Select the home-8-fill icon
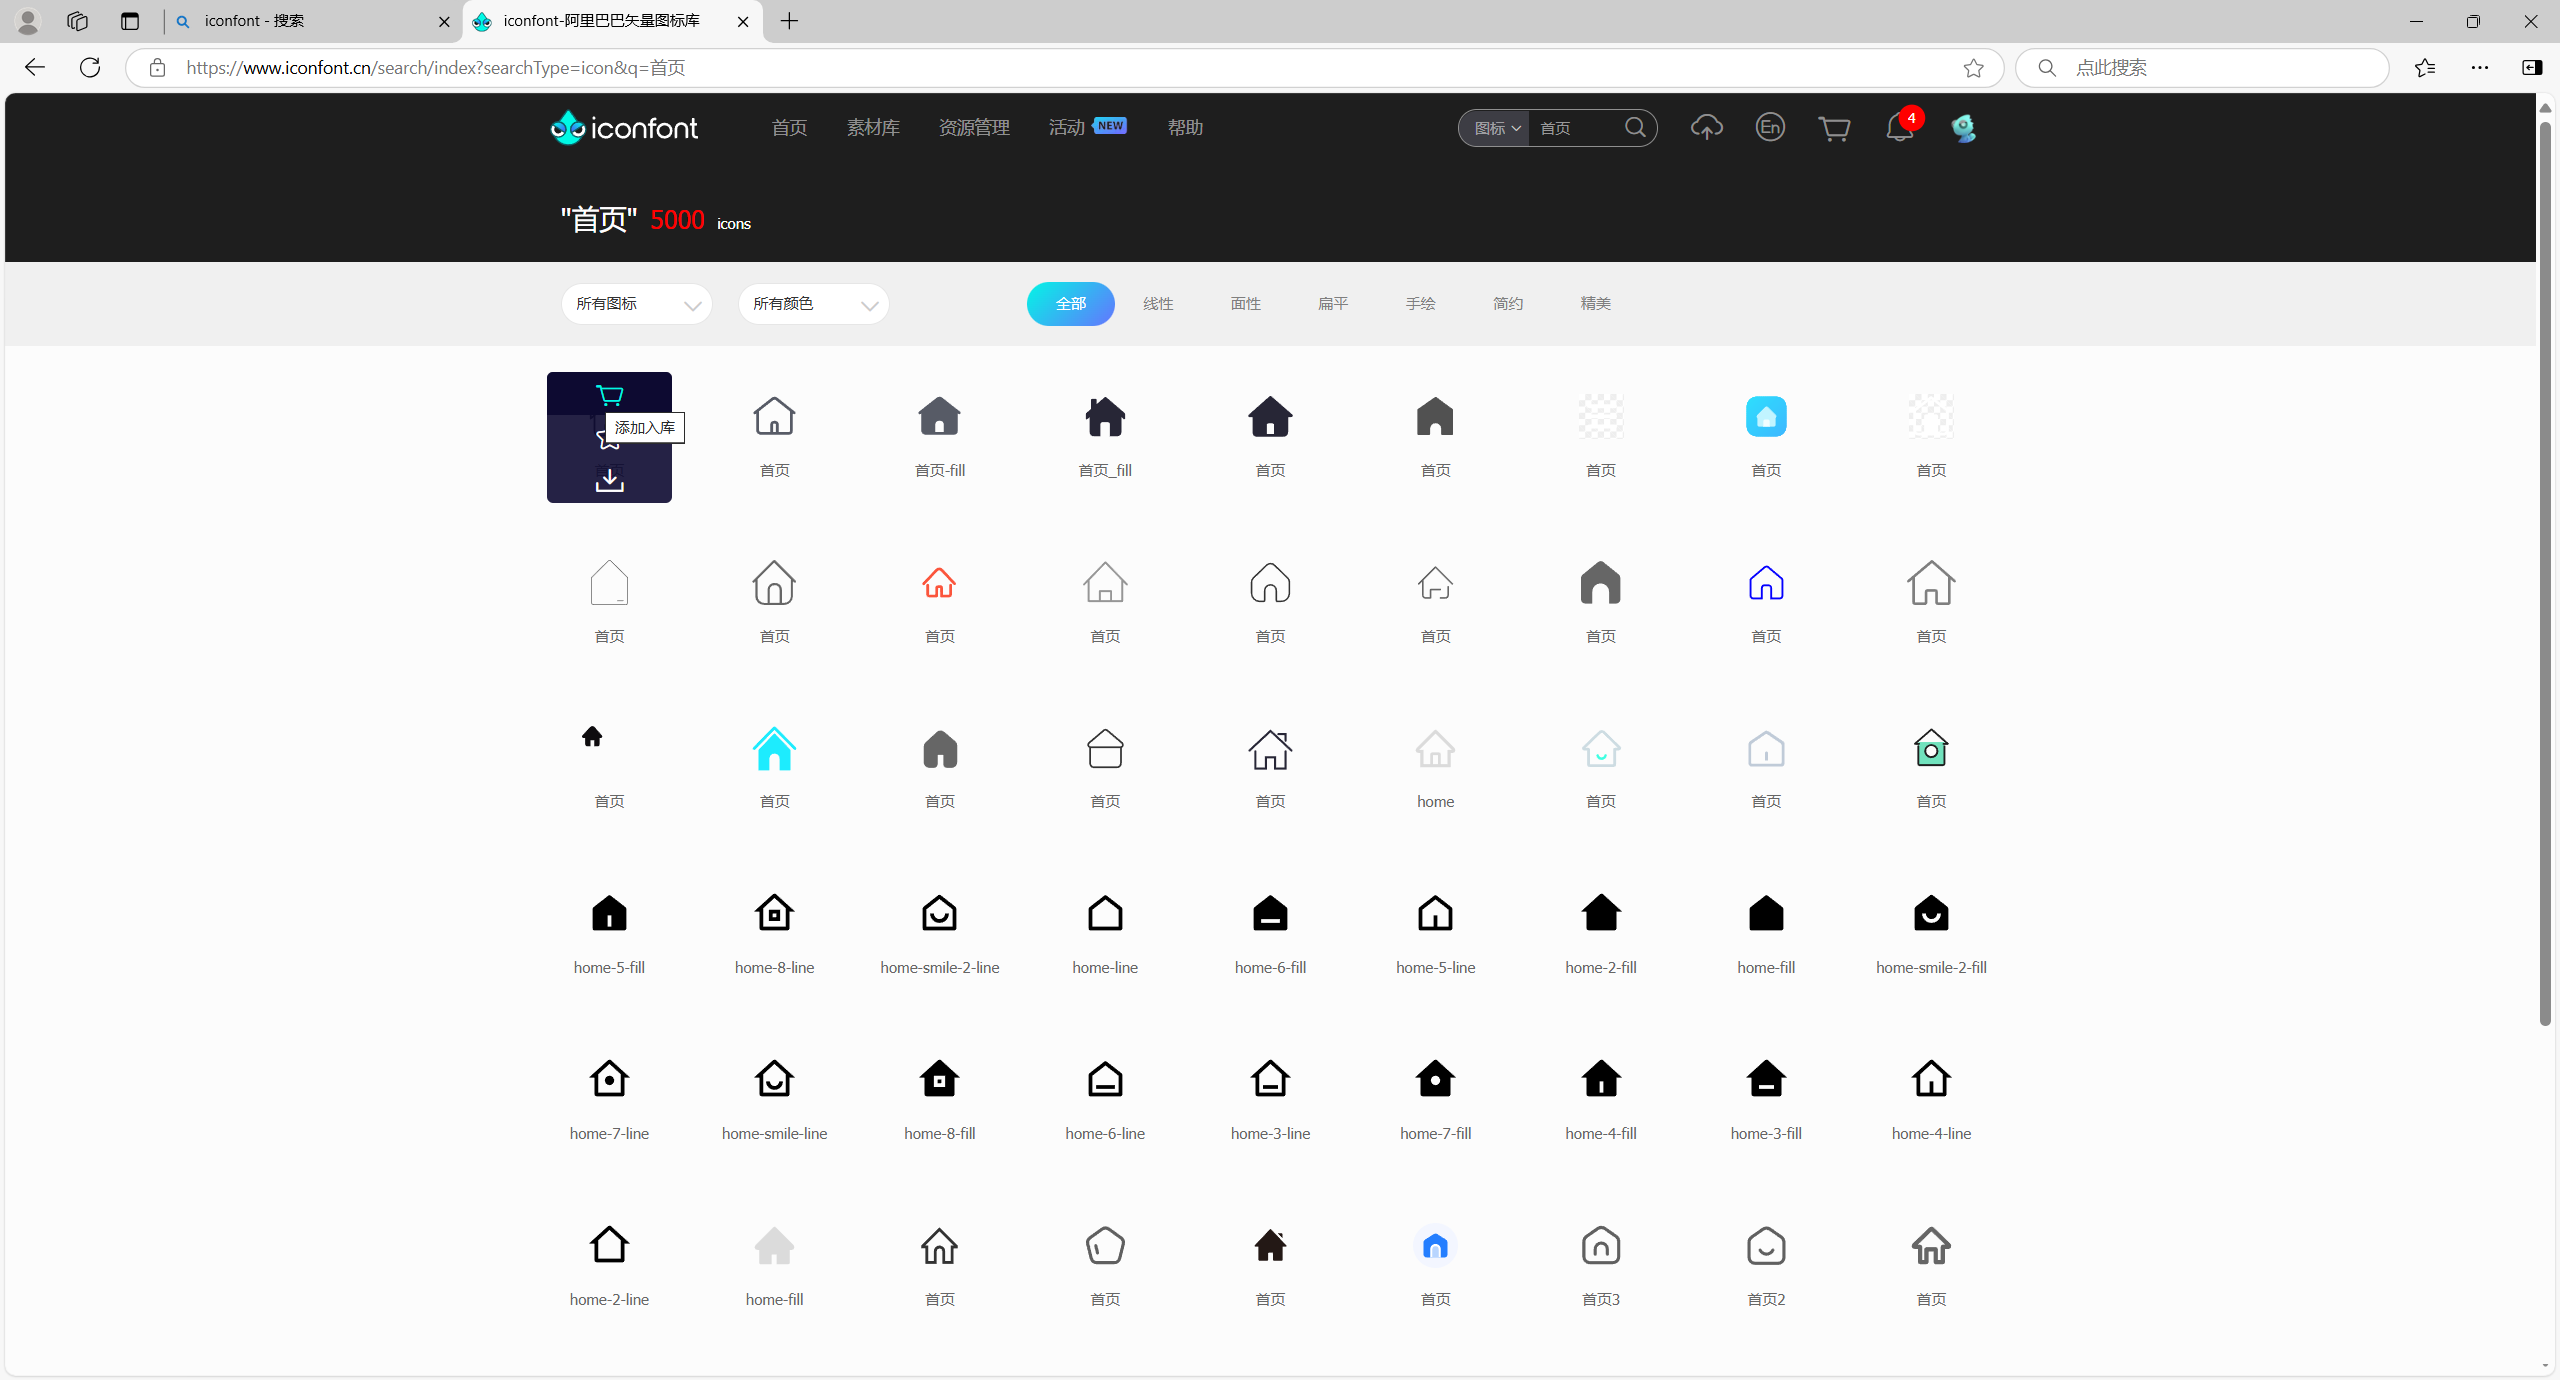Screen dimensions: 2560x1380 939,1079
